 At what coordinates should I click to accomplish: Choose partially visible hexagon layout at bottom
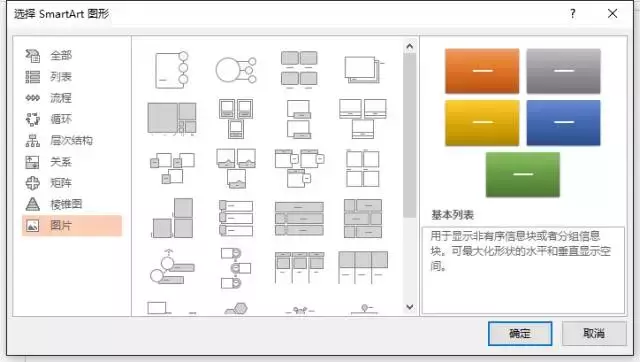[236, 308]
